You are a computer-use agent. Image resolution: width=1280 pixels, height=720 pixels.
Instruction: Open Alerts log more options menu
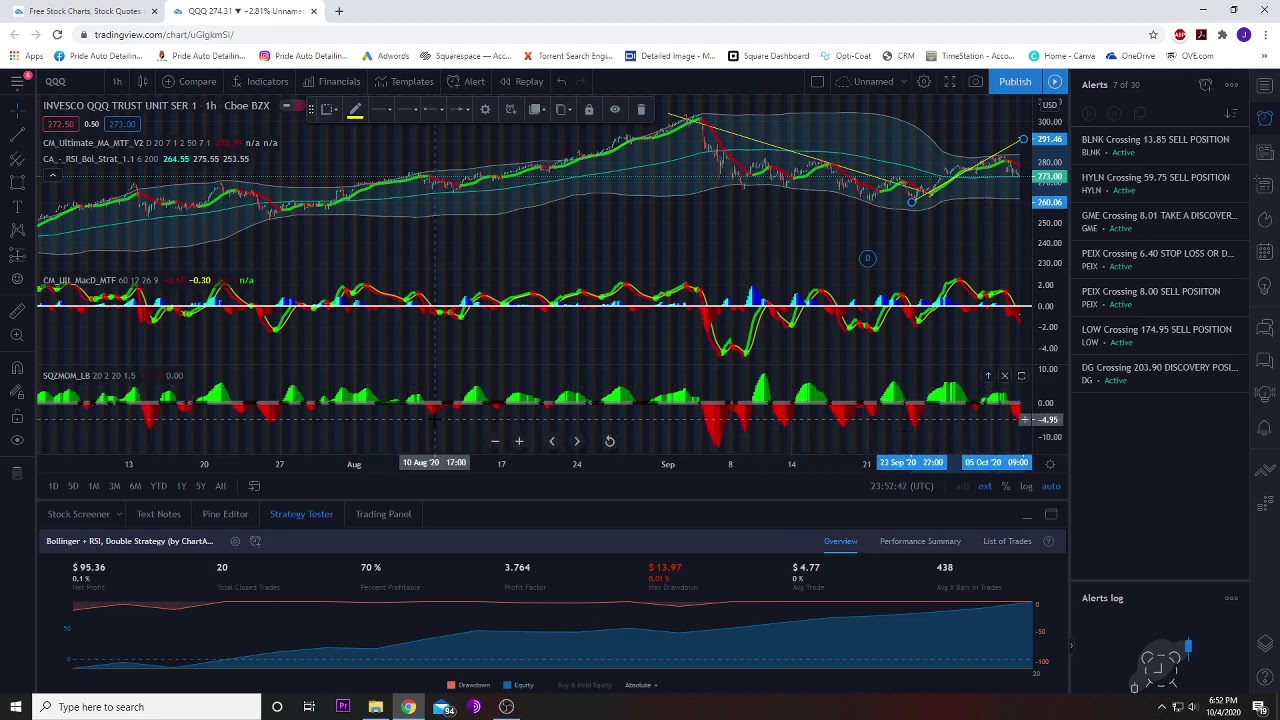pos(1231,599)
